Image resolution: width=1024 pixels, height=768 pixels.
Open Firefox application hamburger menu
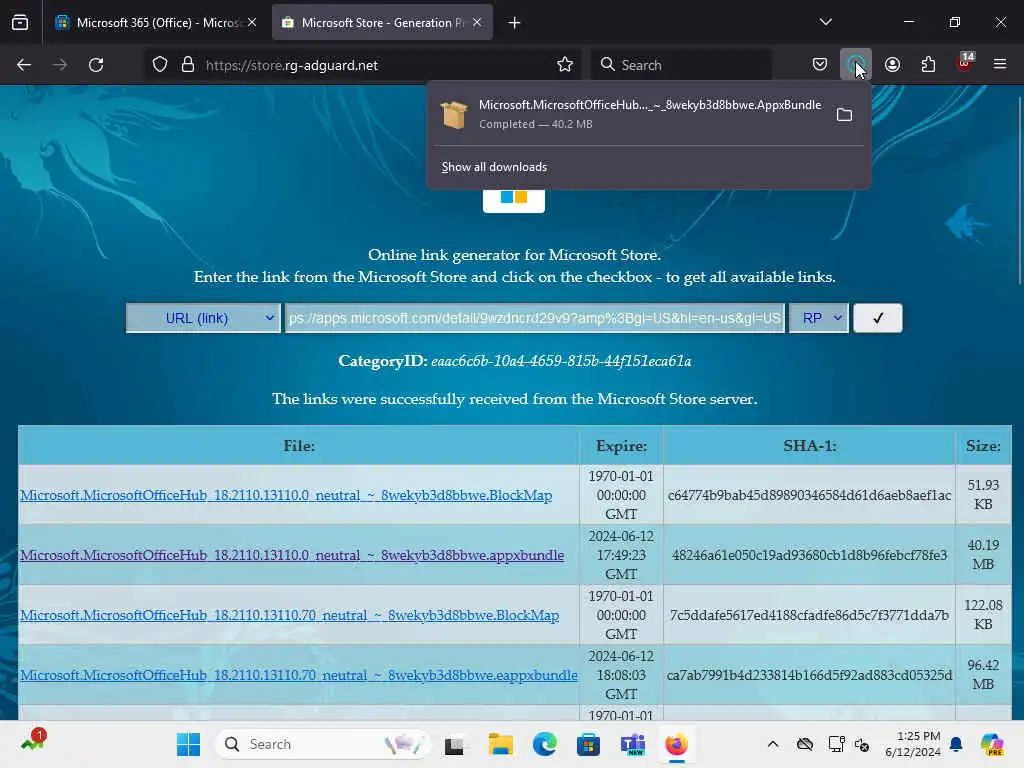[x=1000, y=65]
